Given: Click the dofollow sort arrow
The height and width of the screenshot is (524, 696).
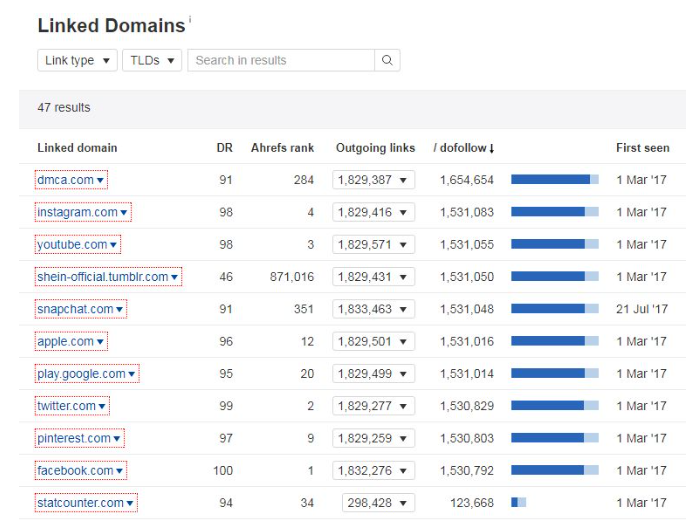Looking at the screenshot, I should click(492, 149).
